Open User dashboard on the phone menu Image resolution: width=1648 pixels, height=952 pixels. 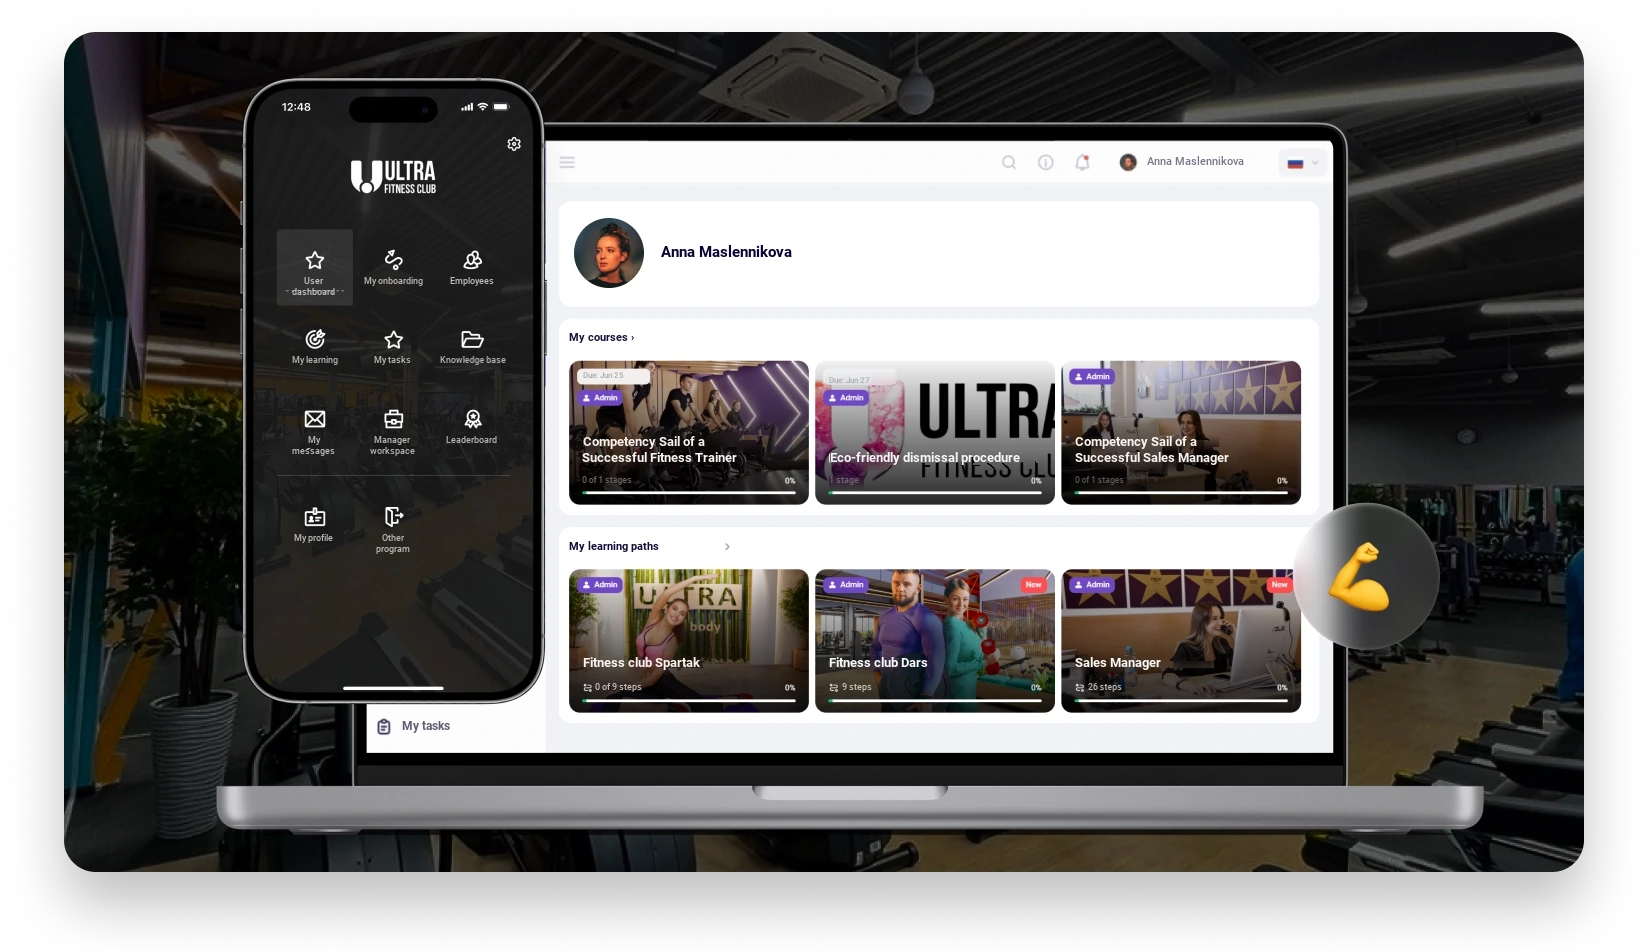click(x=315, y=268)
